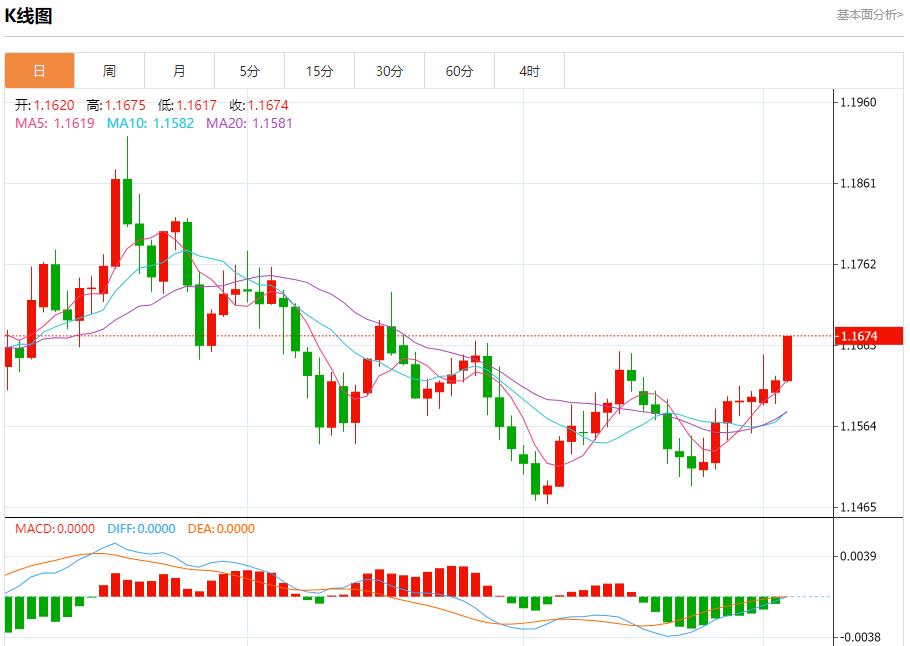
Task: Switch to the 4时 four-hour tab
Action: tap(529, 71)
